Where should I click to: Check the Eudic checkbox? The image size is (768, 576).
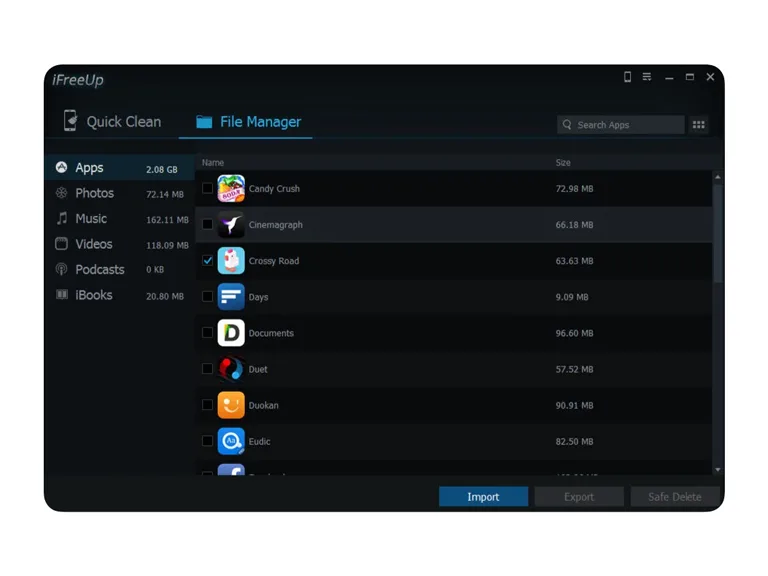(207, 441)
